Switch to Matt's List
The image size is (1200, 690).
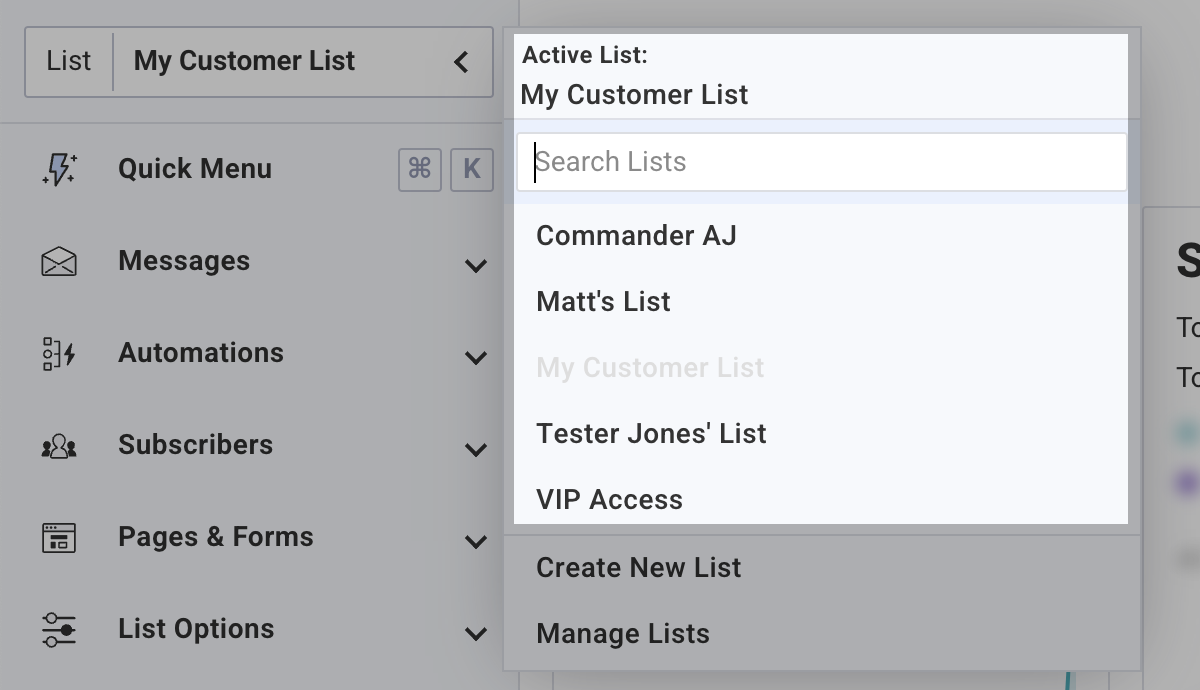603,302
